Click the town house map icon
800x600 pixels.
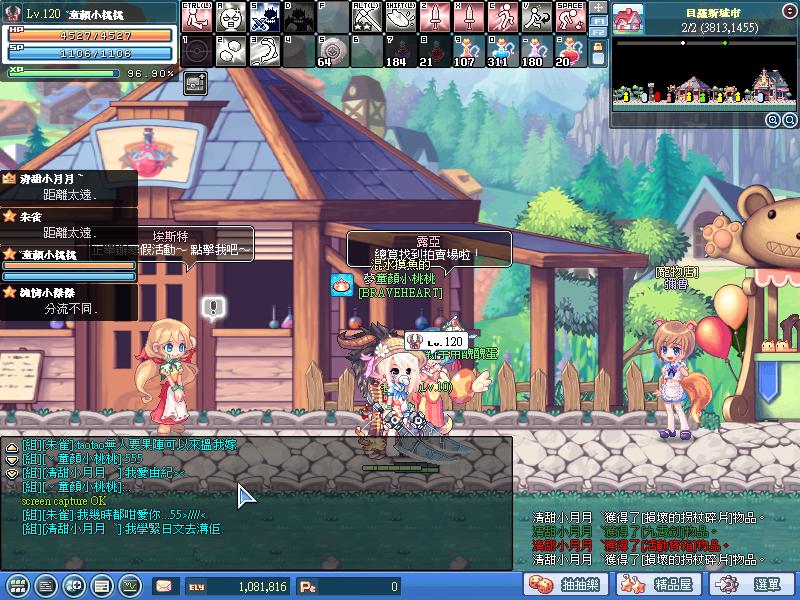point(628,19)
